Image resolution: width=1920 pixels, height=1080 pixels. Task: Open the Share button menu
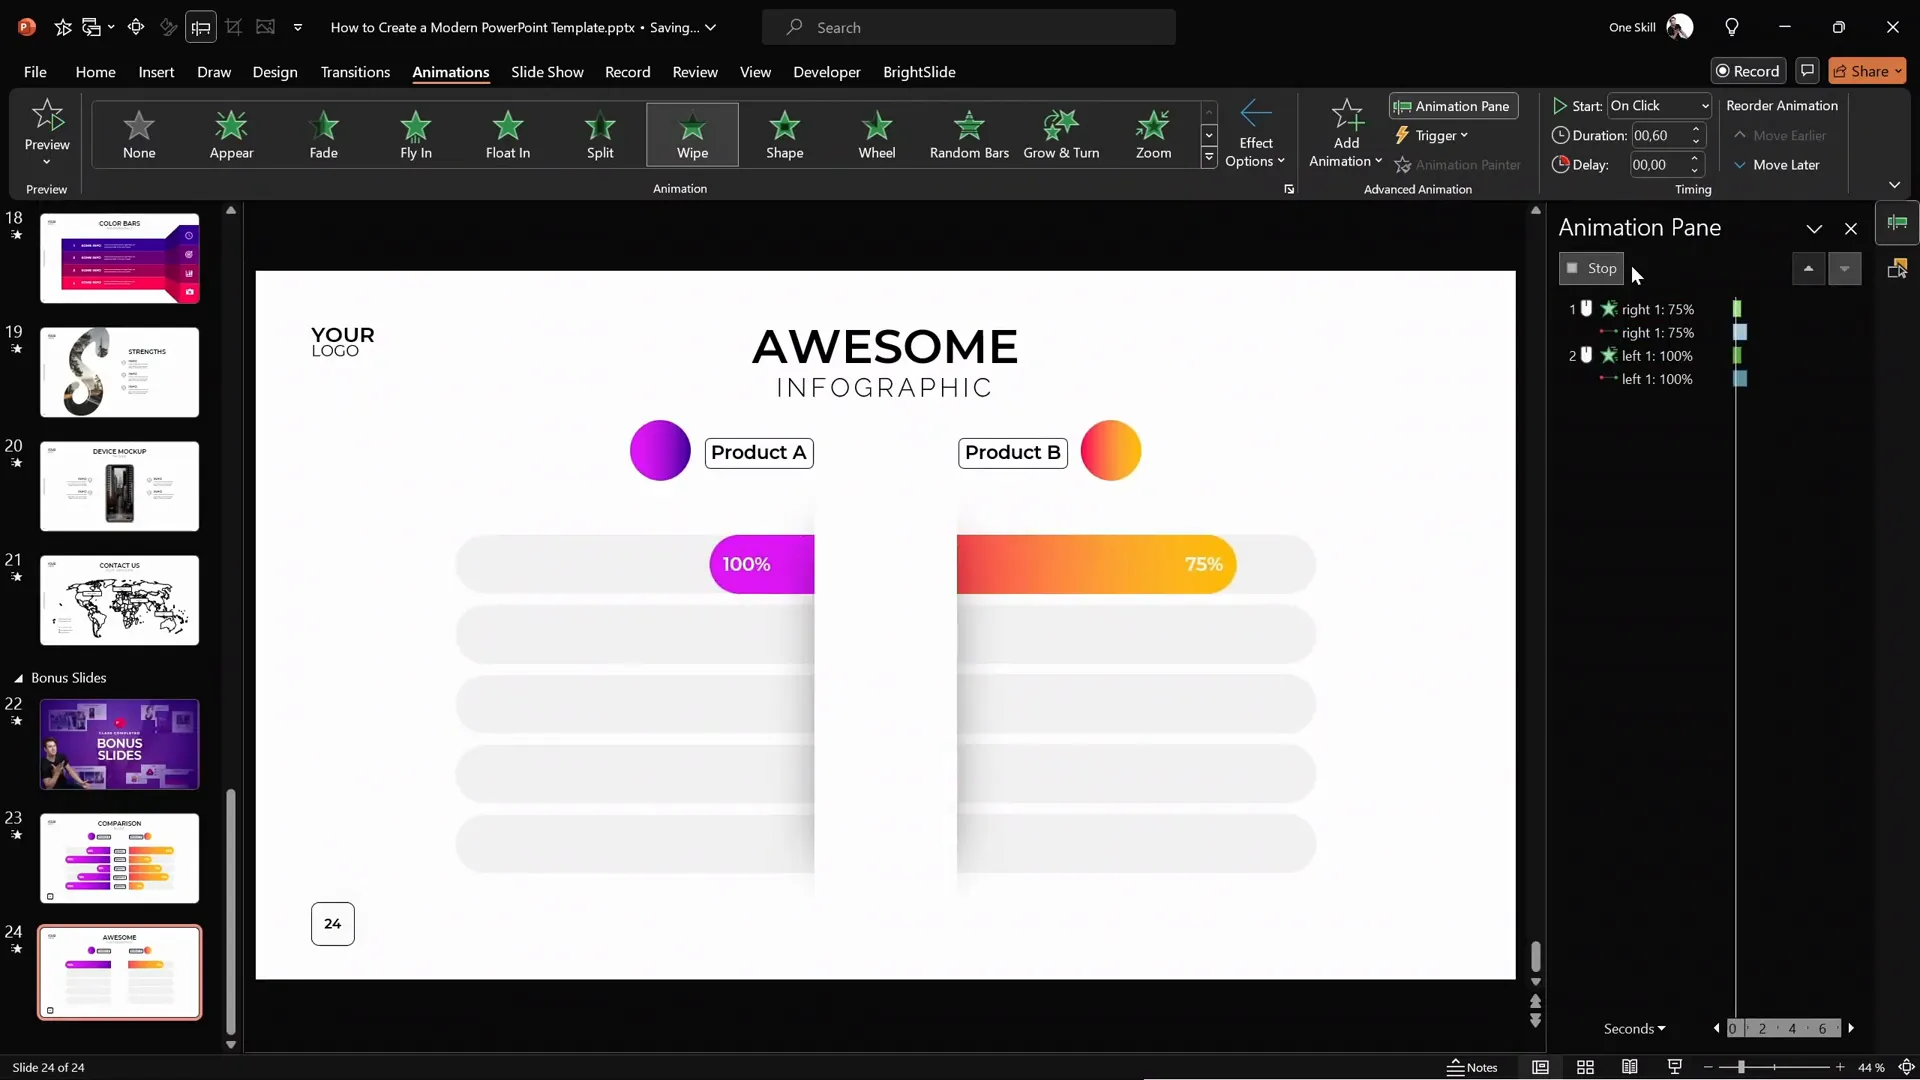click(x=1867, y=71)
